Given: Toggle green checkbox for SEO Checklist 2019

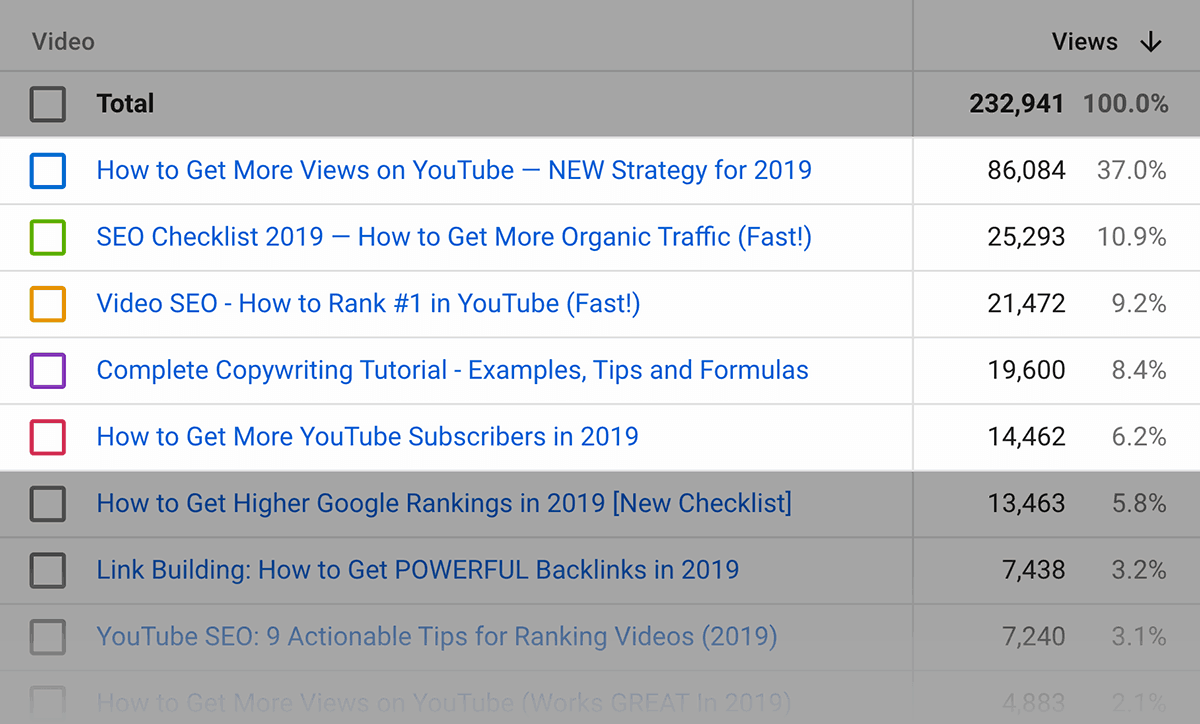Looking at the screenshot, I should [48, 238].
